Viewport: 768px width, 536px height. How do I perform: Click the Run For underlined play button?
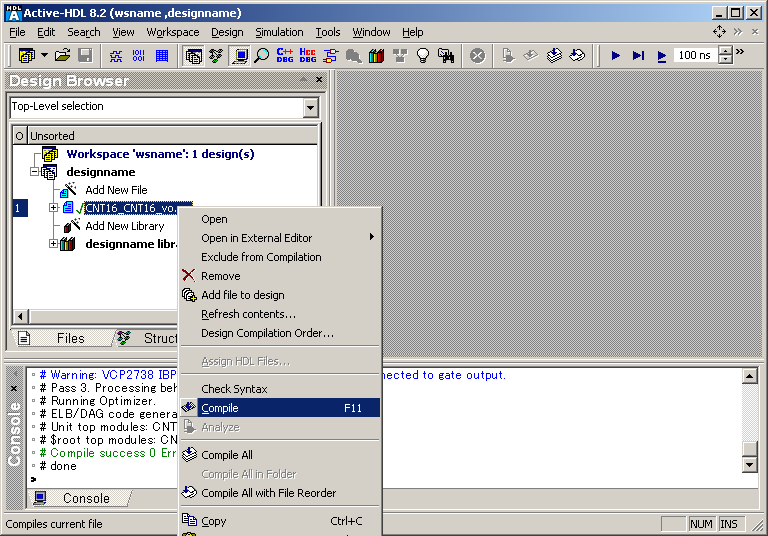(661, 56)
